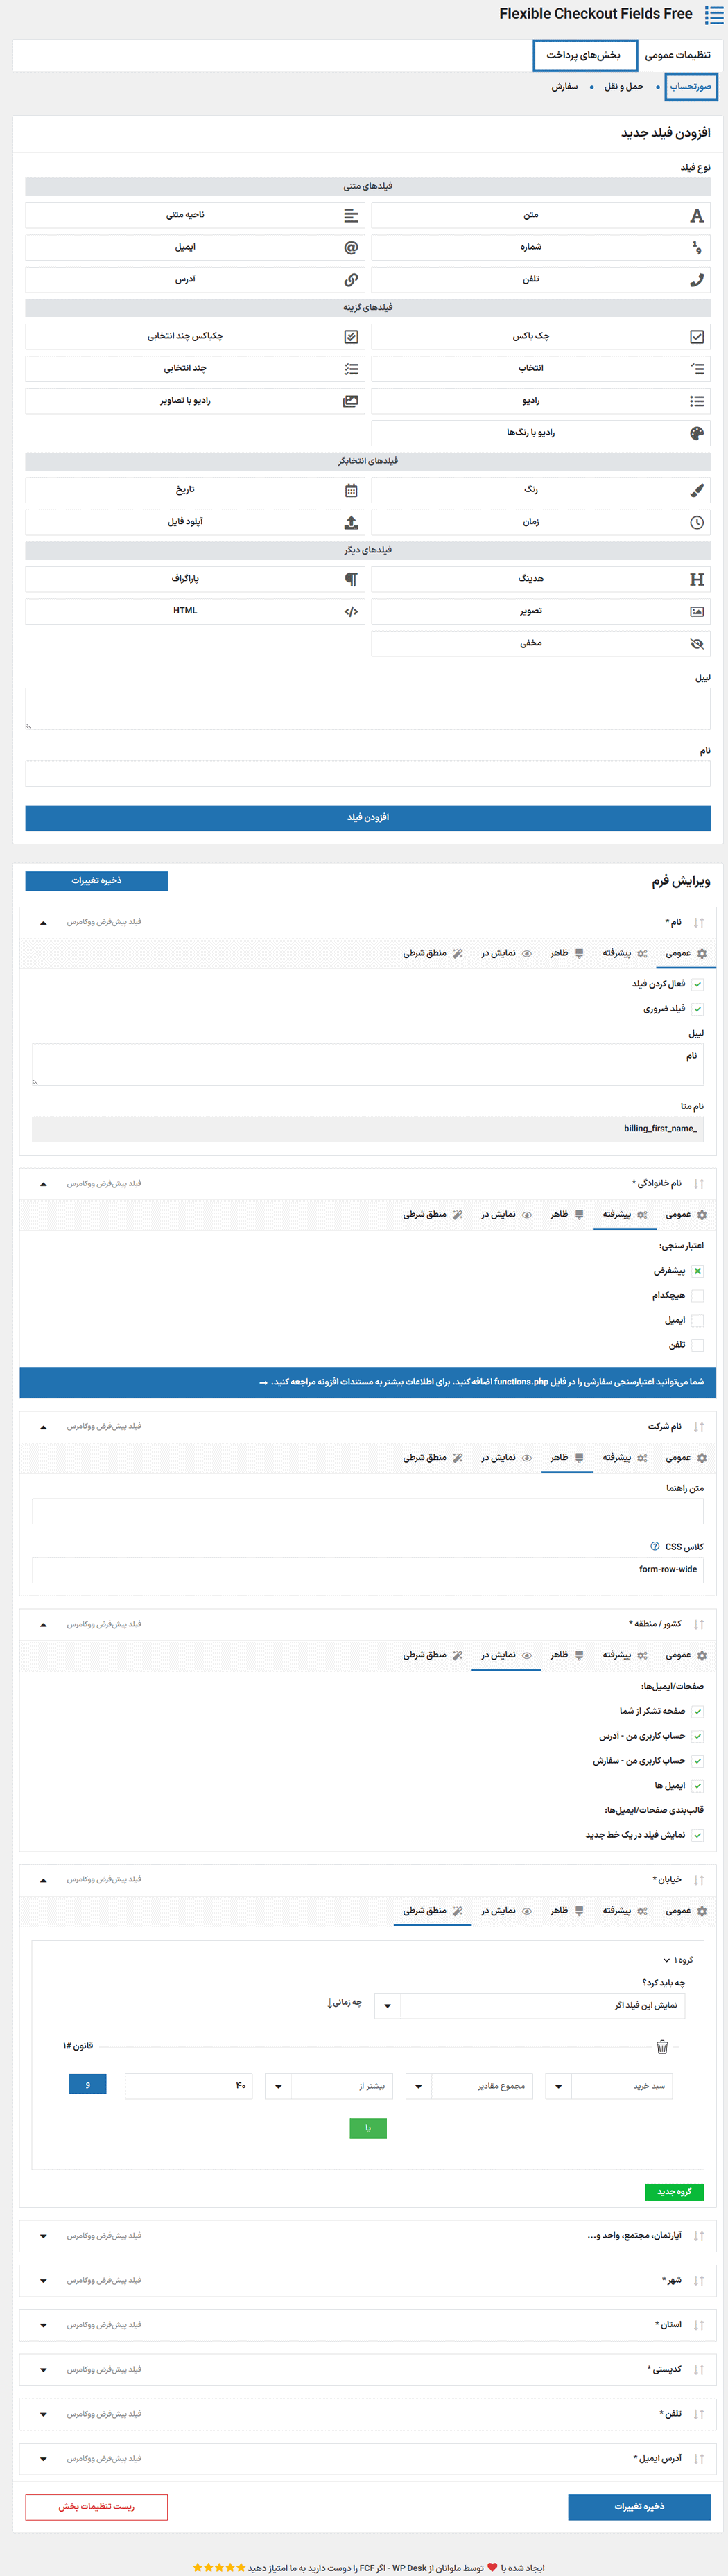Screen dimensions: 728x2576
Task: Uncheck the 'فیلد ضروری' checkbox
Action: point(697,1009)
